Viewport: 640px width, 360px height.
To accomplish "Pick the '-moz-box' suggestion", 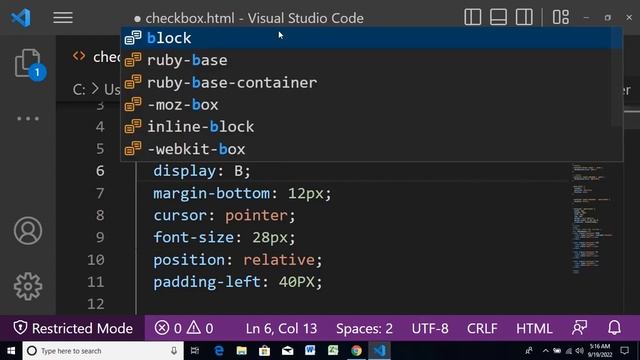I will point(371,104).
